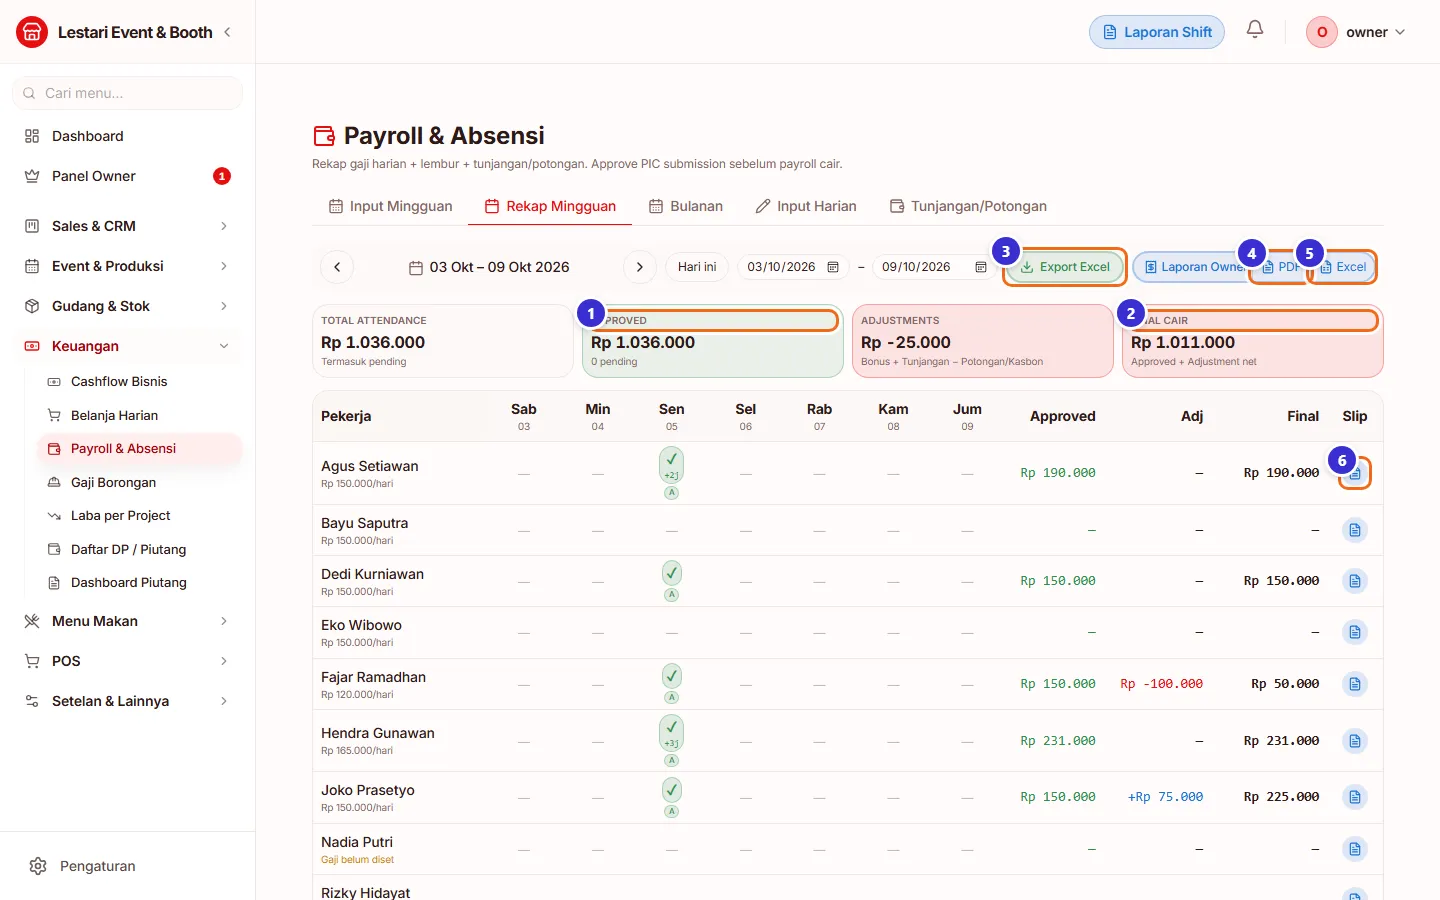
Task: Expand the Menu Makan section
Action: [128, 621]
